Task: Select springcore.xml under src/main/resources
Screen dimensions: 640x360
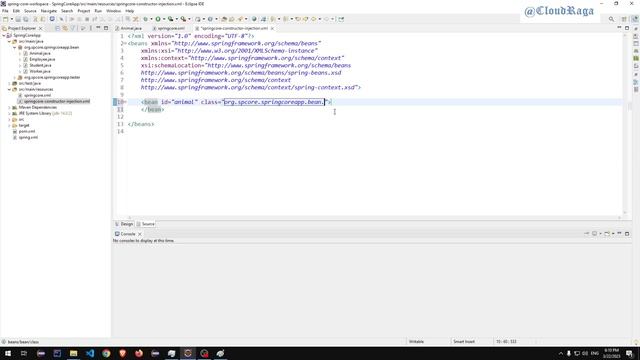Action: pyautogui.click(x=37, y=96)
